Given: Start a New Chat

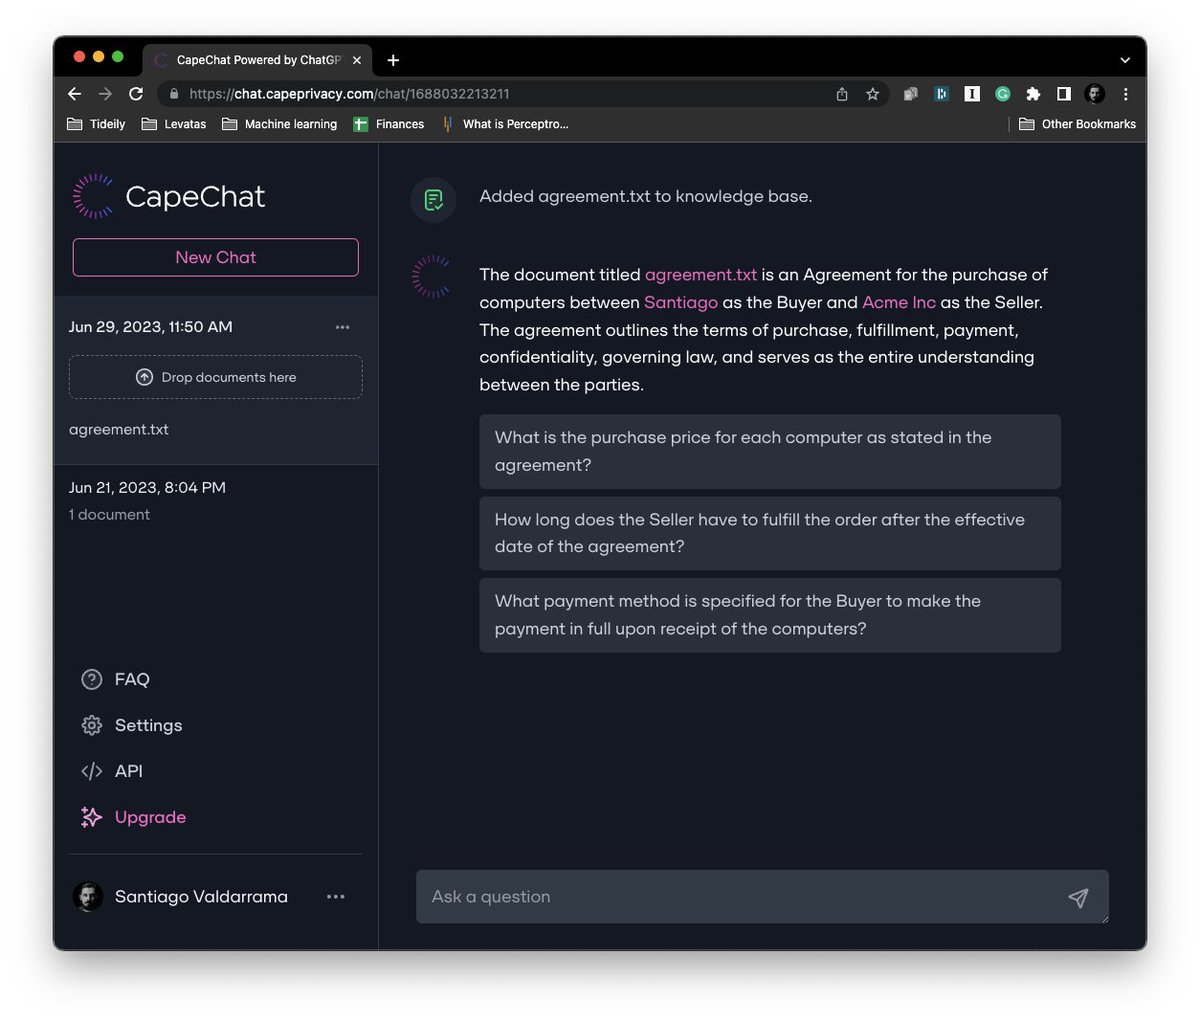Looking at the screenshot, I should pos(216,257).
